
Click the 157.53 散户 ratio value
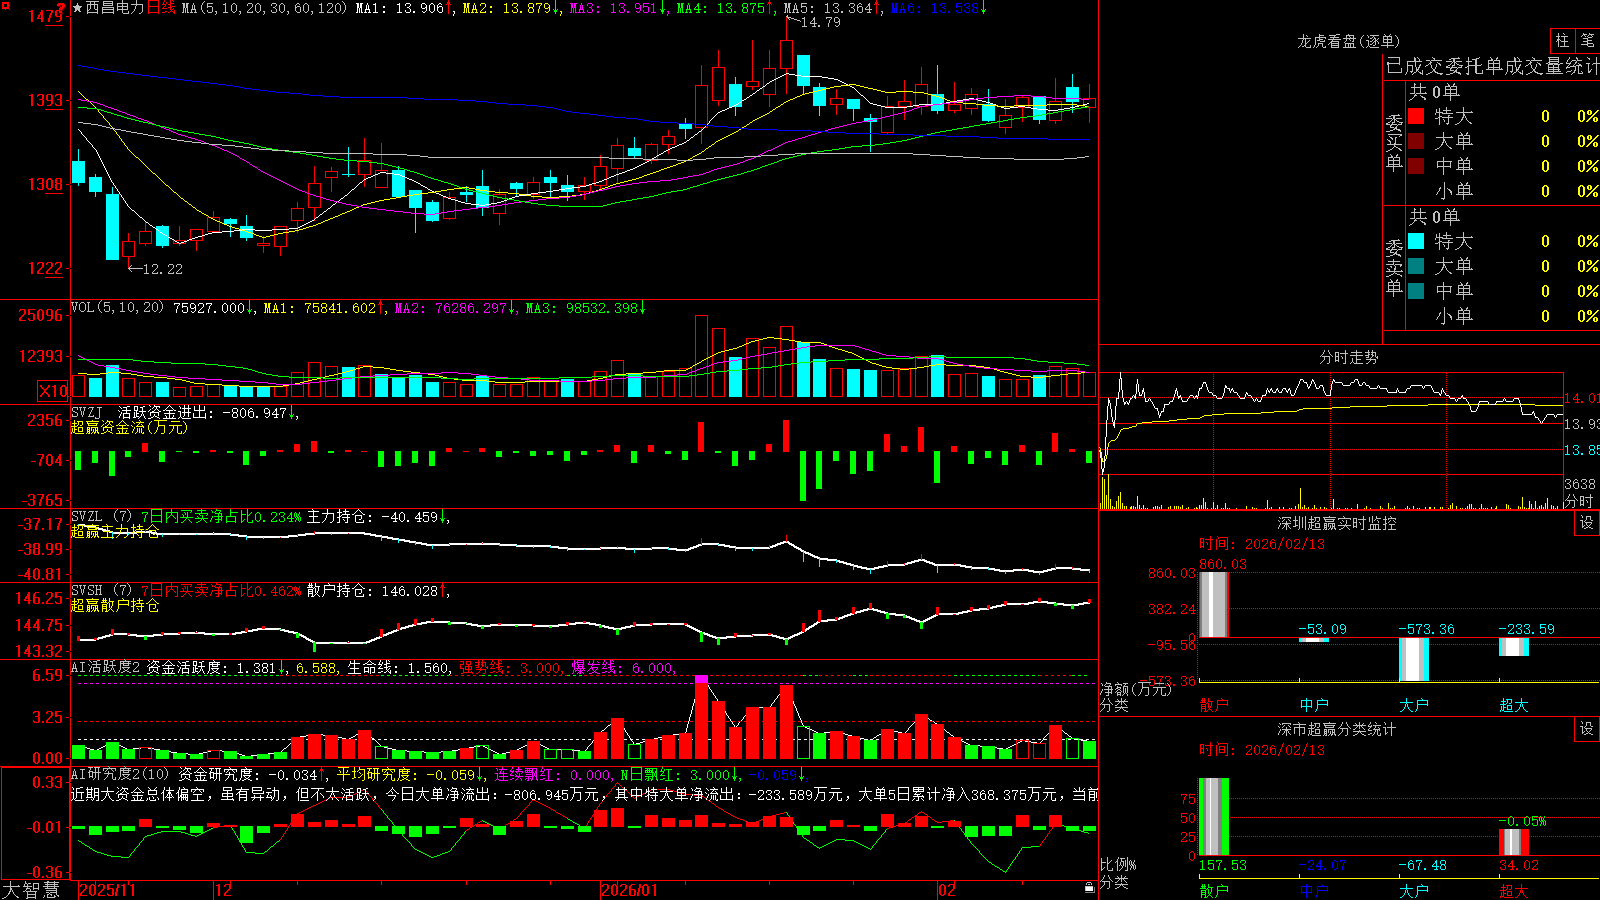coord(1223,865)
